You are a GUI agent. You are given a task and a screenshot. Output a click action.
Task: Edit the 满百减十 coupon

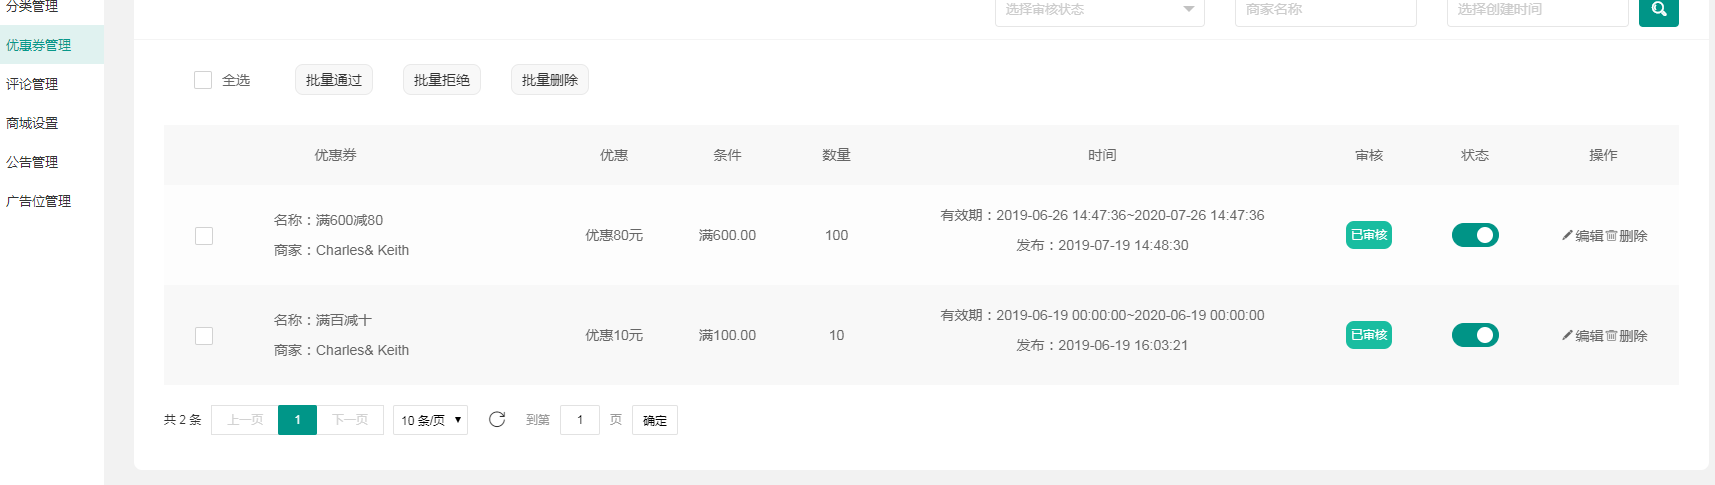click(1582, 336)
